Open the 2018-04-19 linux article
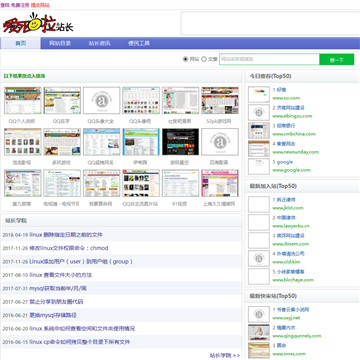Screen dimensions: 360x360 pyautogui.click(x=66, y=235)
